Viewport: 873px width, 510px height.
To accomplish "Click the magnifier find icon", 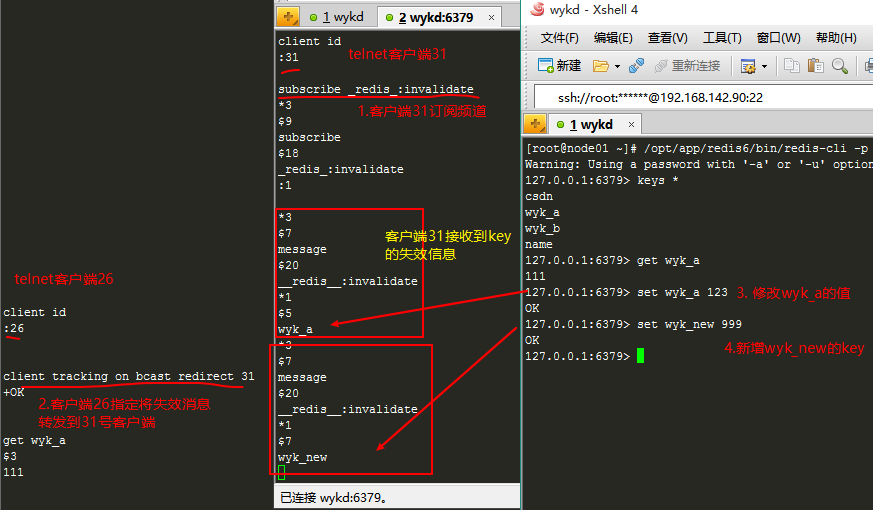I will [840, 66].
